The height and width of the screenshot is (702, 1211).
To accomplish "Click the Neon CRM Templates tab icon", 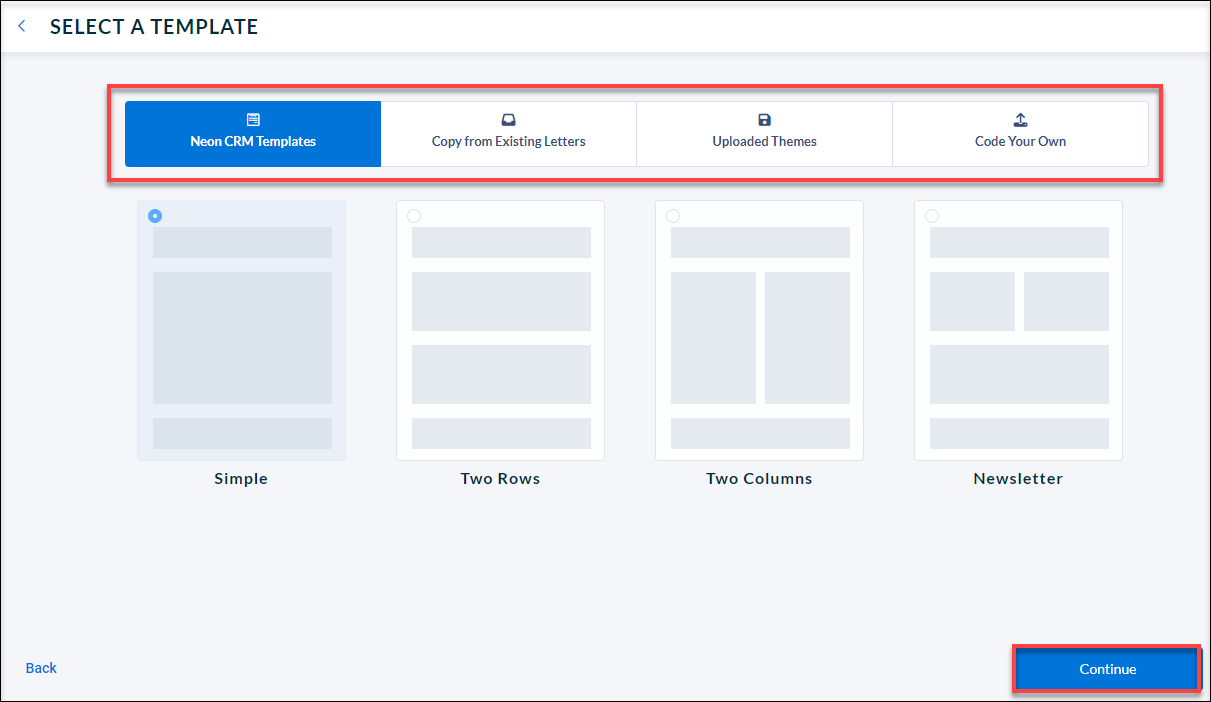I will tap(253, 119).
